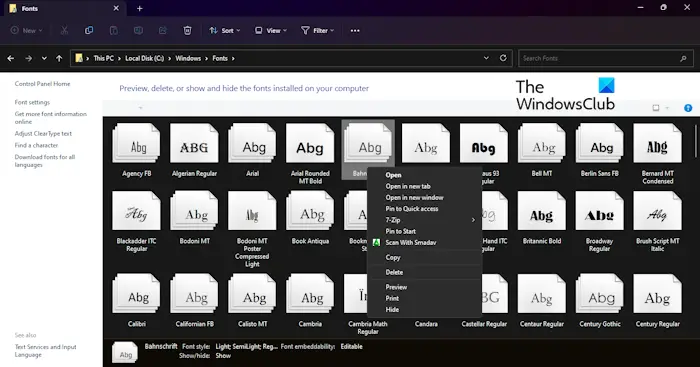Open the Sort dropdown
This screenshot has width=700, height=367.
point(225,30)
